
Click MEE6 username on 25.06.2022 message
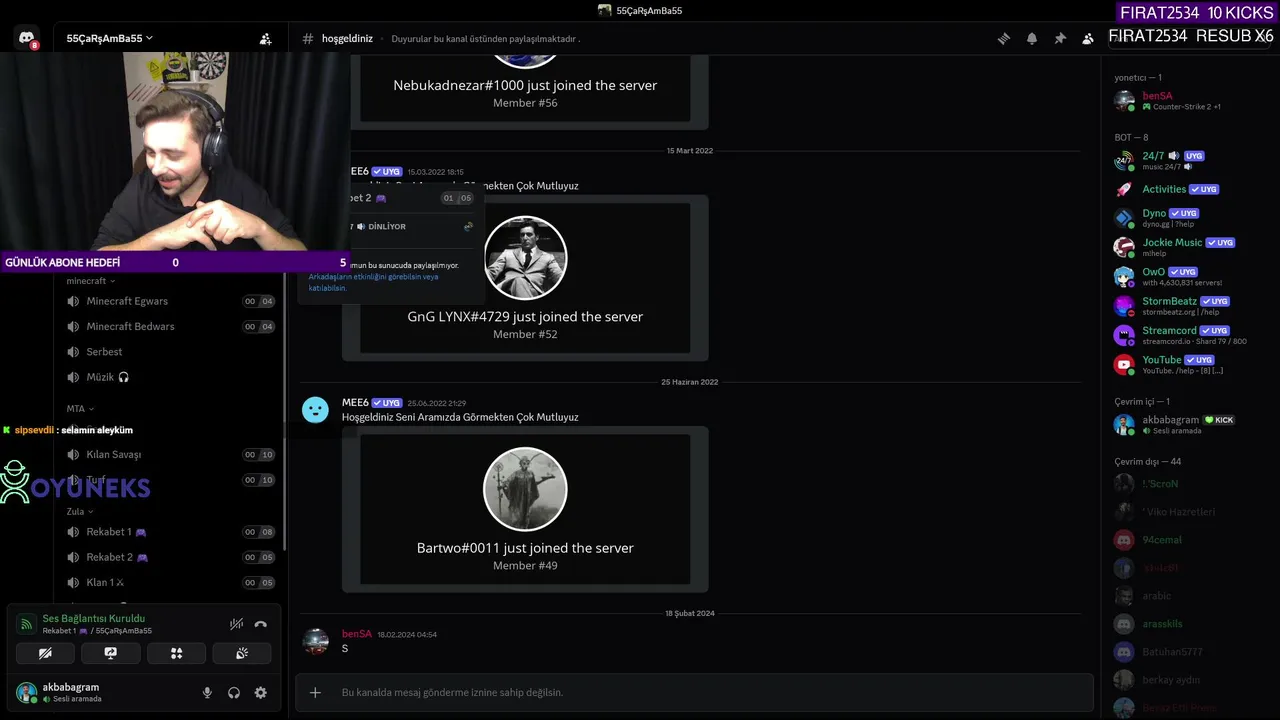pos(355,403)
